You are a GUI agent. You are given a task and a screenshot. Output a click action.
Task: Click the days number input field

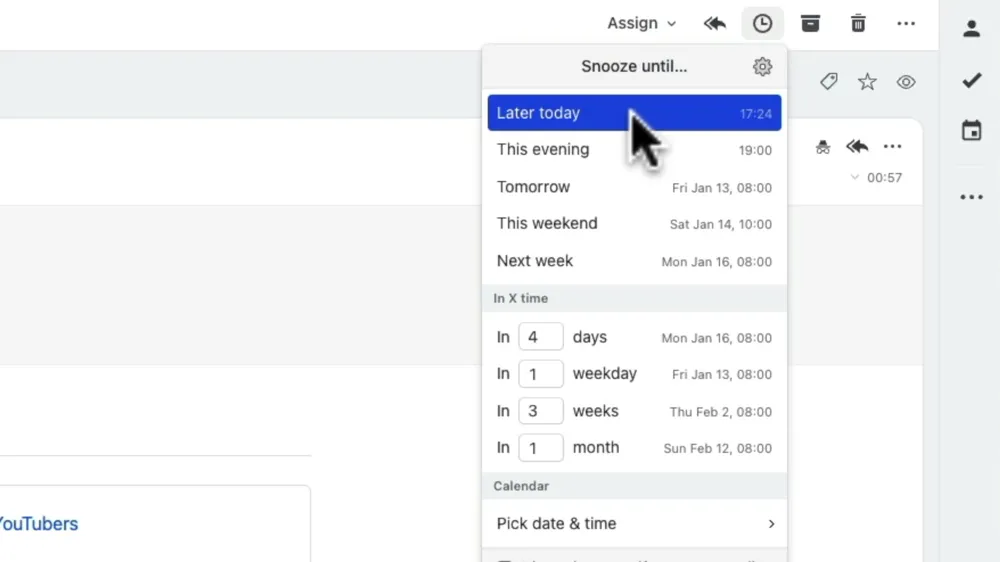tap(540, 337)
